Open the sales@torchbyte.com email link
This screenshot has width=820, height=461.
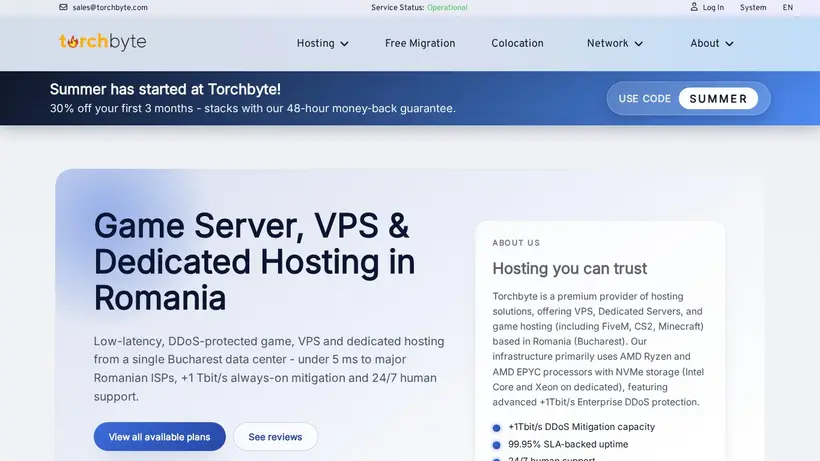tap(110, 8)
